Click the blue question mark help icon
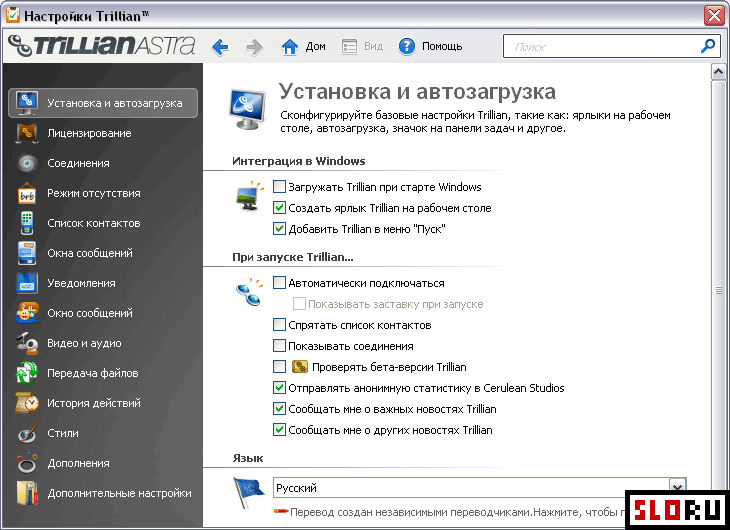This screenshot has height=530, width=730. click(x=407, y=47)
